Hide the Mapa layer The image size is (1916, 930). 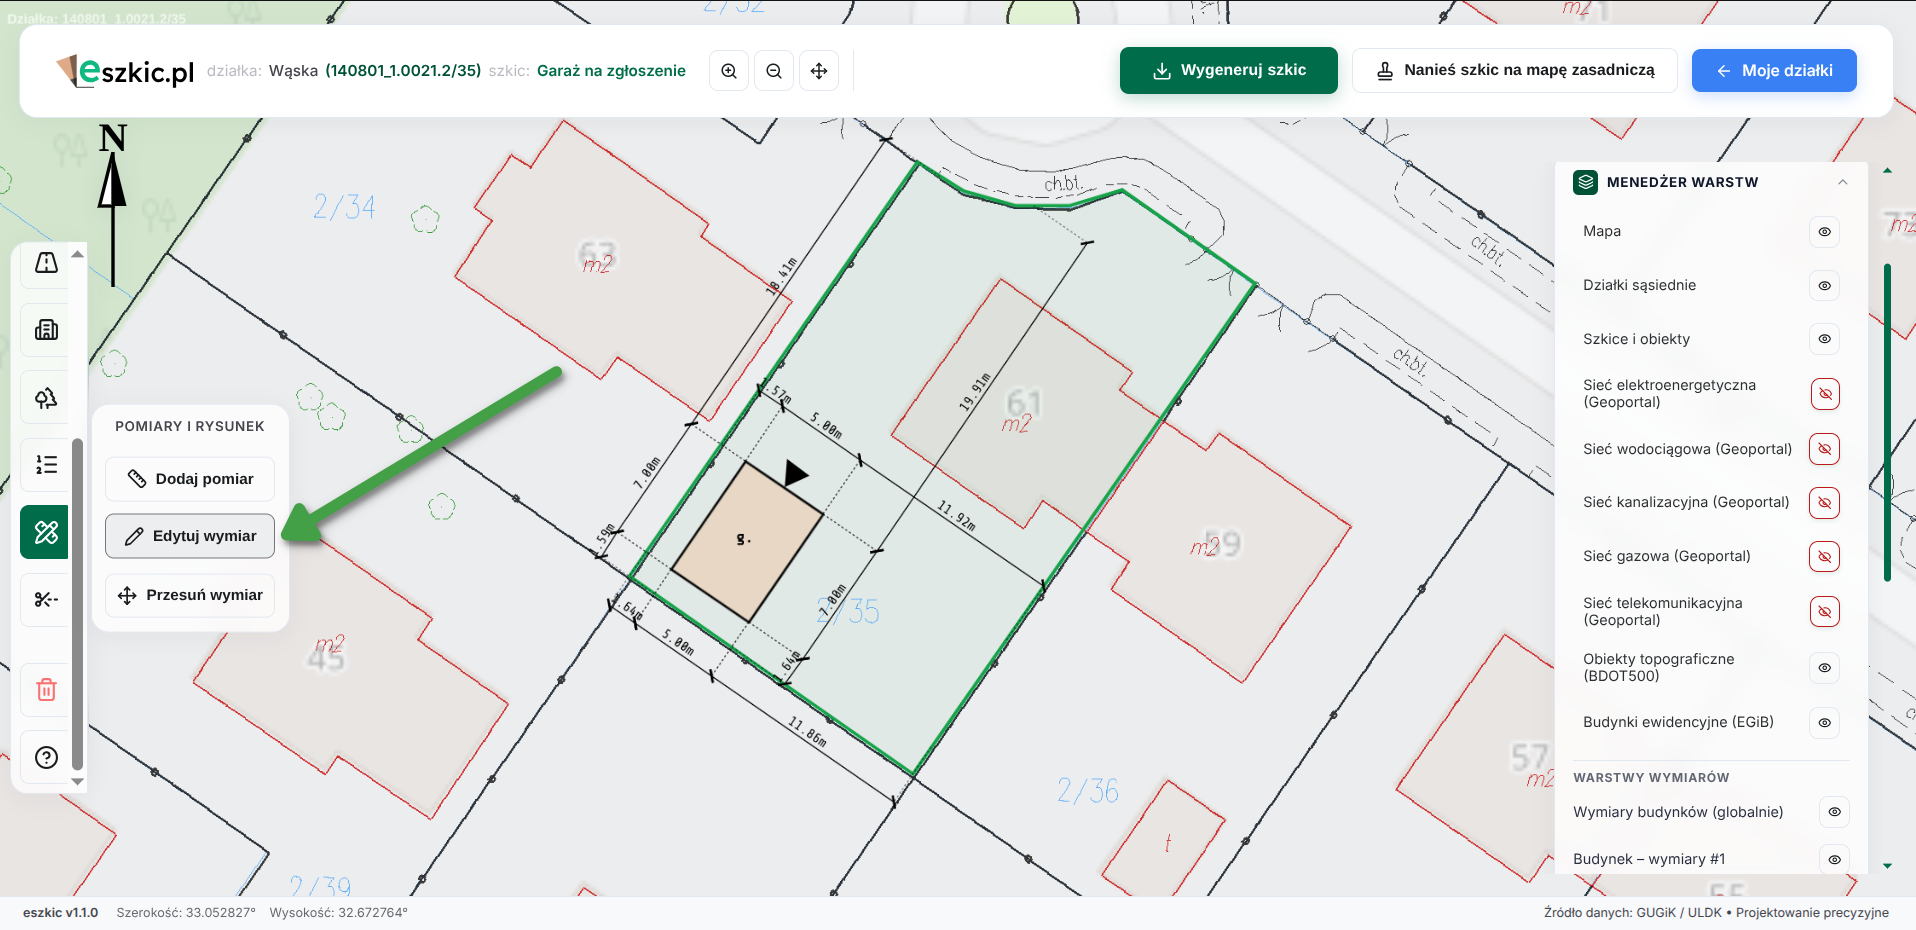tap(1824, 232)
